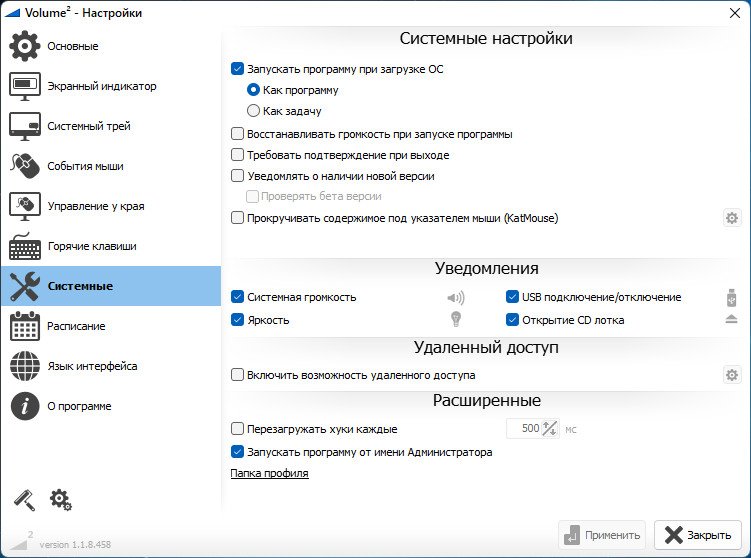This screenshot has height=558, width=751.
Task: Click the USB connection notification icon
Action: point(731,297)
